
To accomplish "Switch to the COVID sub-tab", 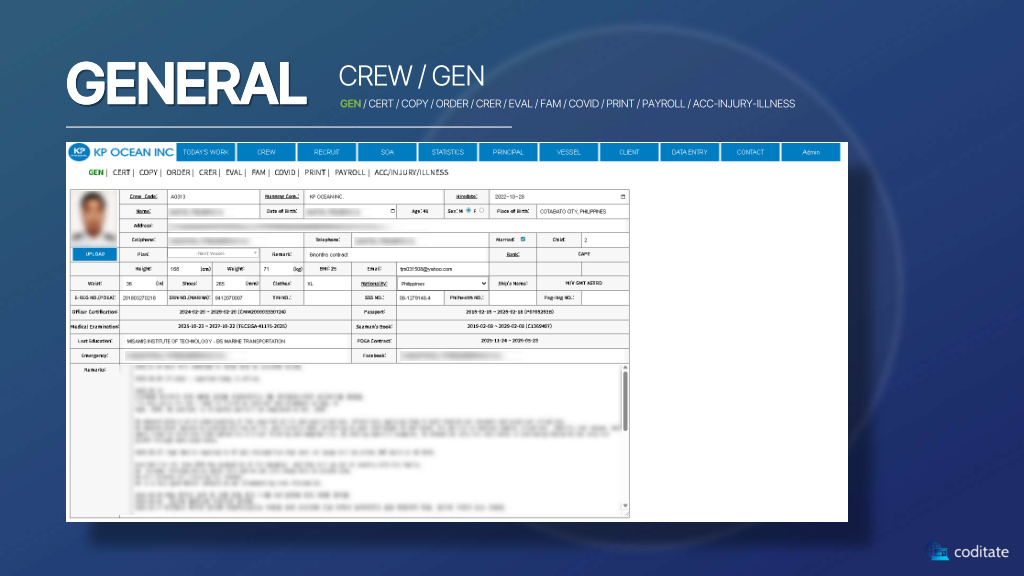I will pyautogui.click(x=285, y=172).
